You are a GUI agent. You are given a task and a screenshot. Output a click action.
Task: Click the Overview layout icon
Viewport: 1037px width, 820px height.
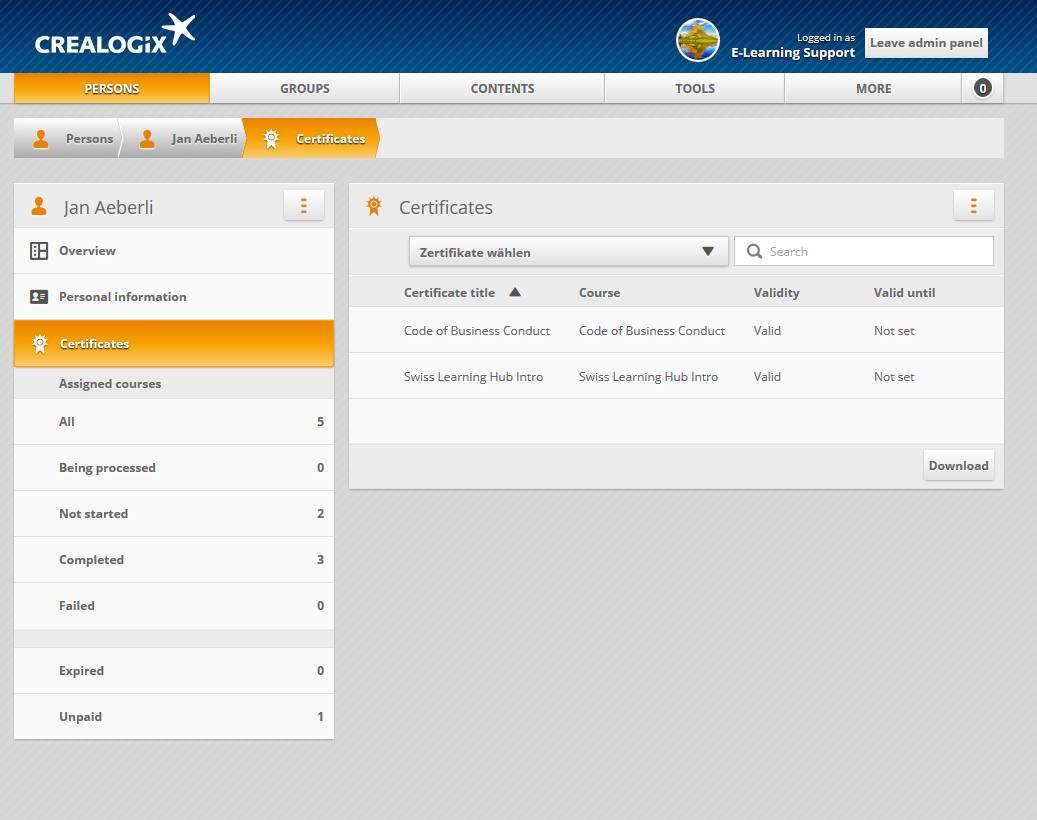coord(39,251)
